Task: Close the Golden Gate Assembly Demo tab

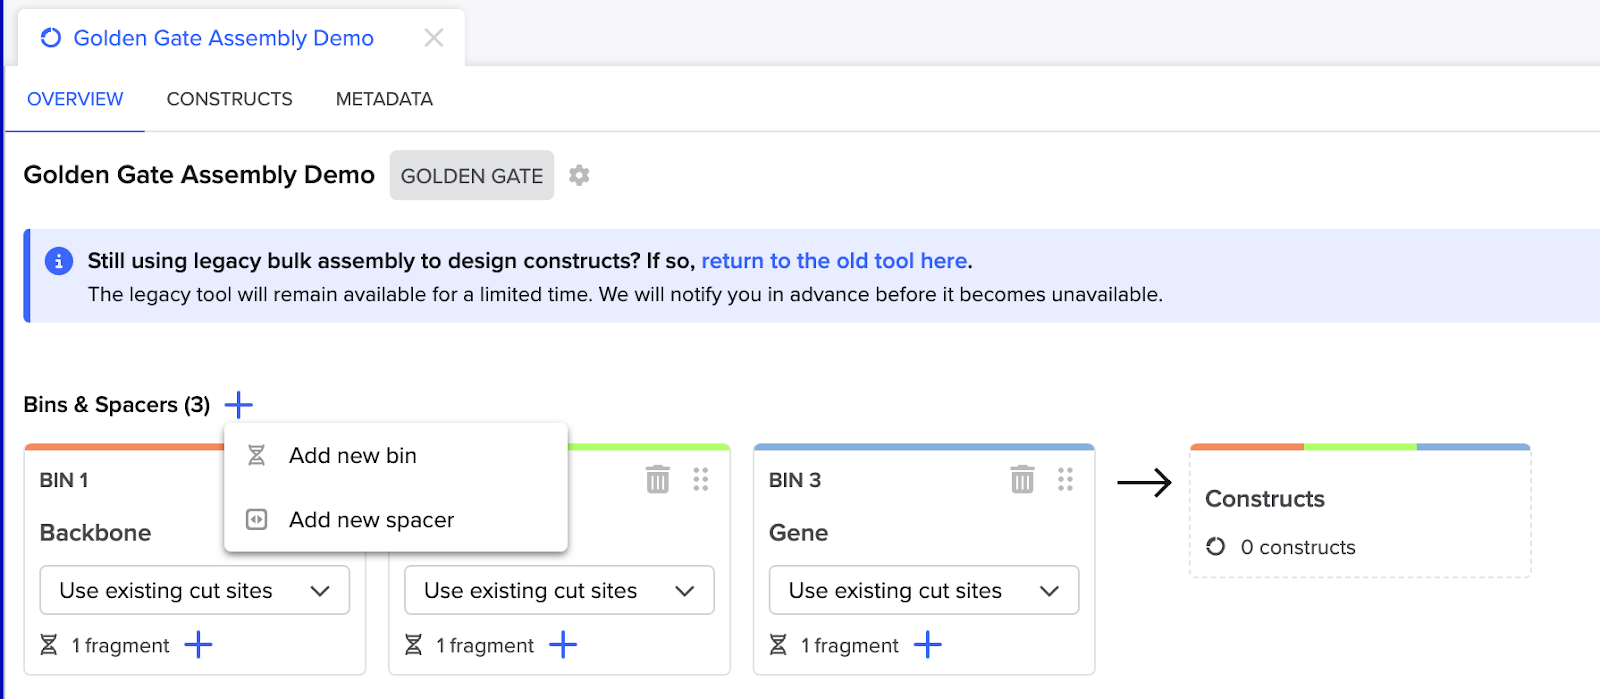Action: point(433,38)
